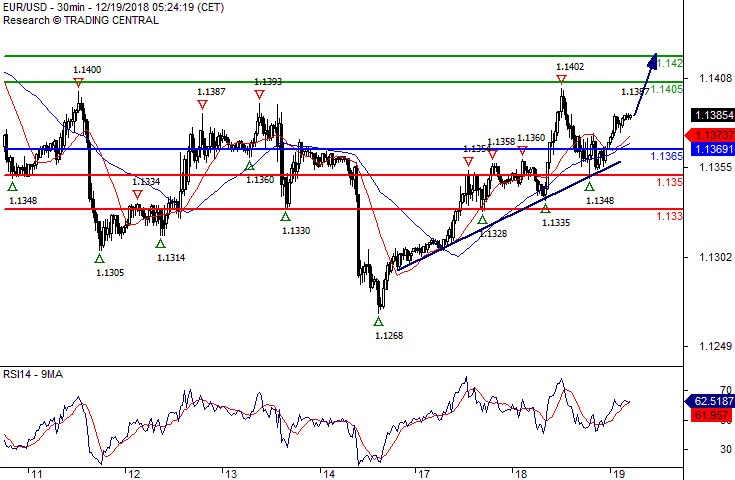Select the green triangle marker labeled 1.1335
This screenshot has height=480, width=735.
click(545, 208)
